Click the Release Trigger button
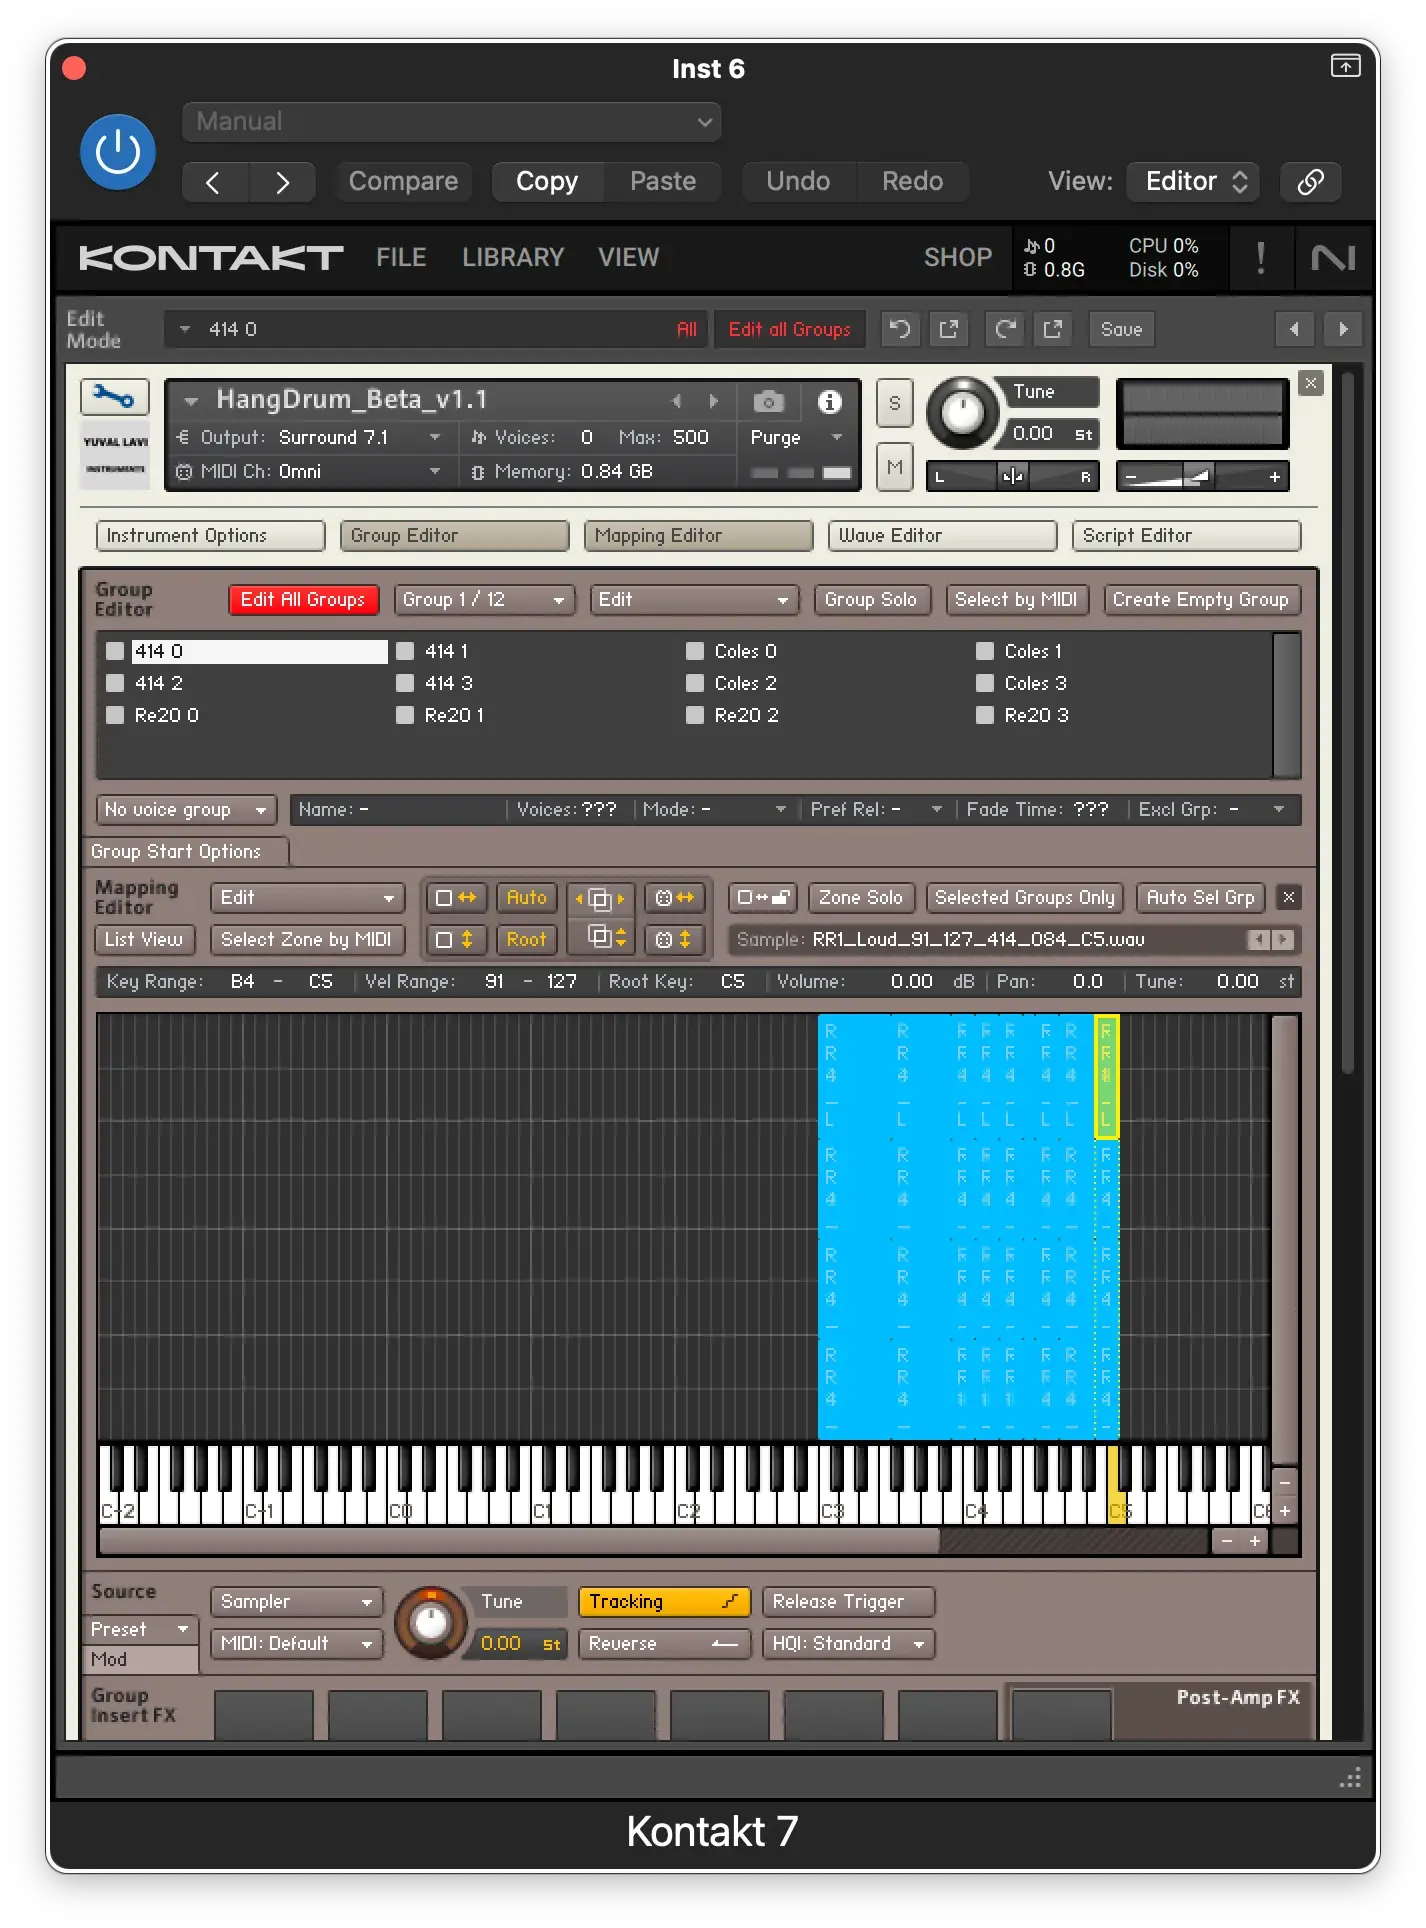1426x1928 pixels. [848, 1602]
